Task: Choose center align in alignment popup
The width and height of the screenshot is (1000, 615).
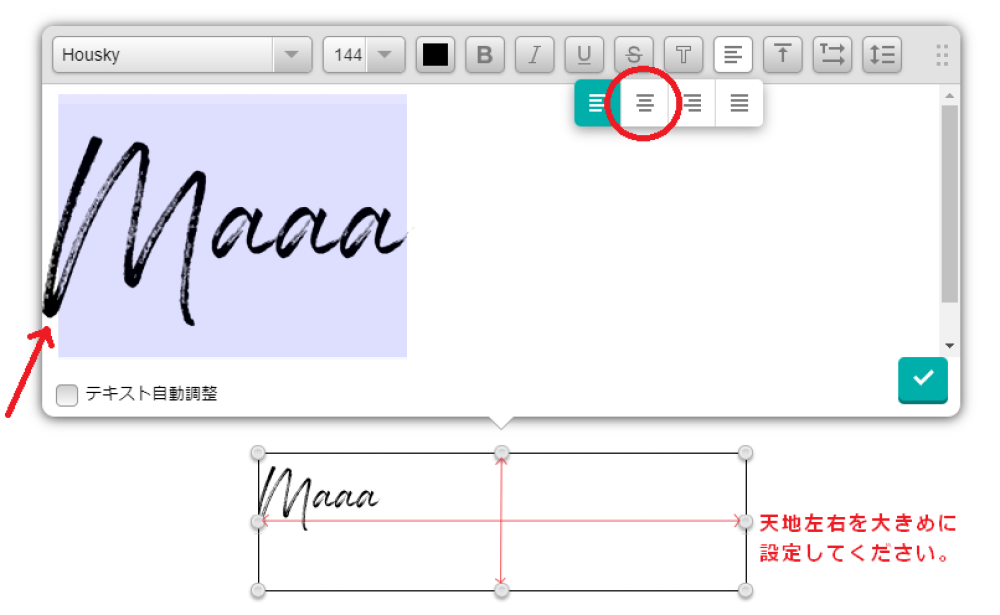Action: pos(645,103)
